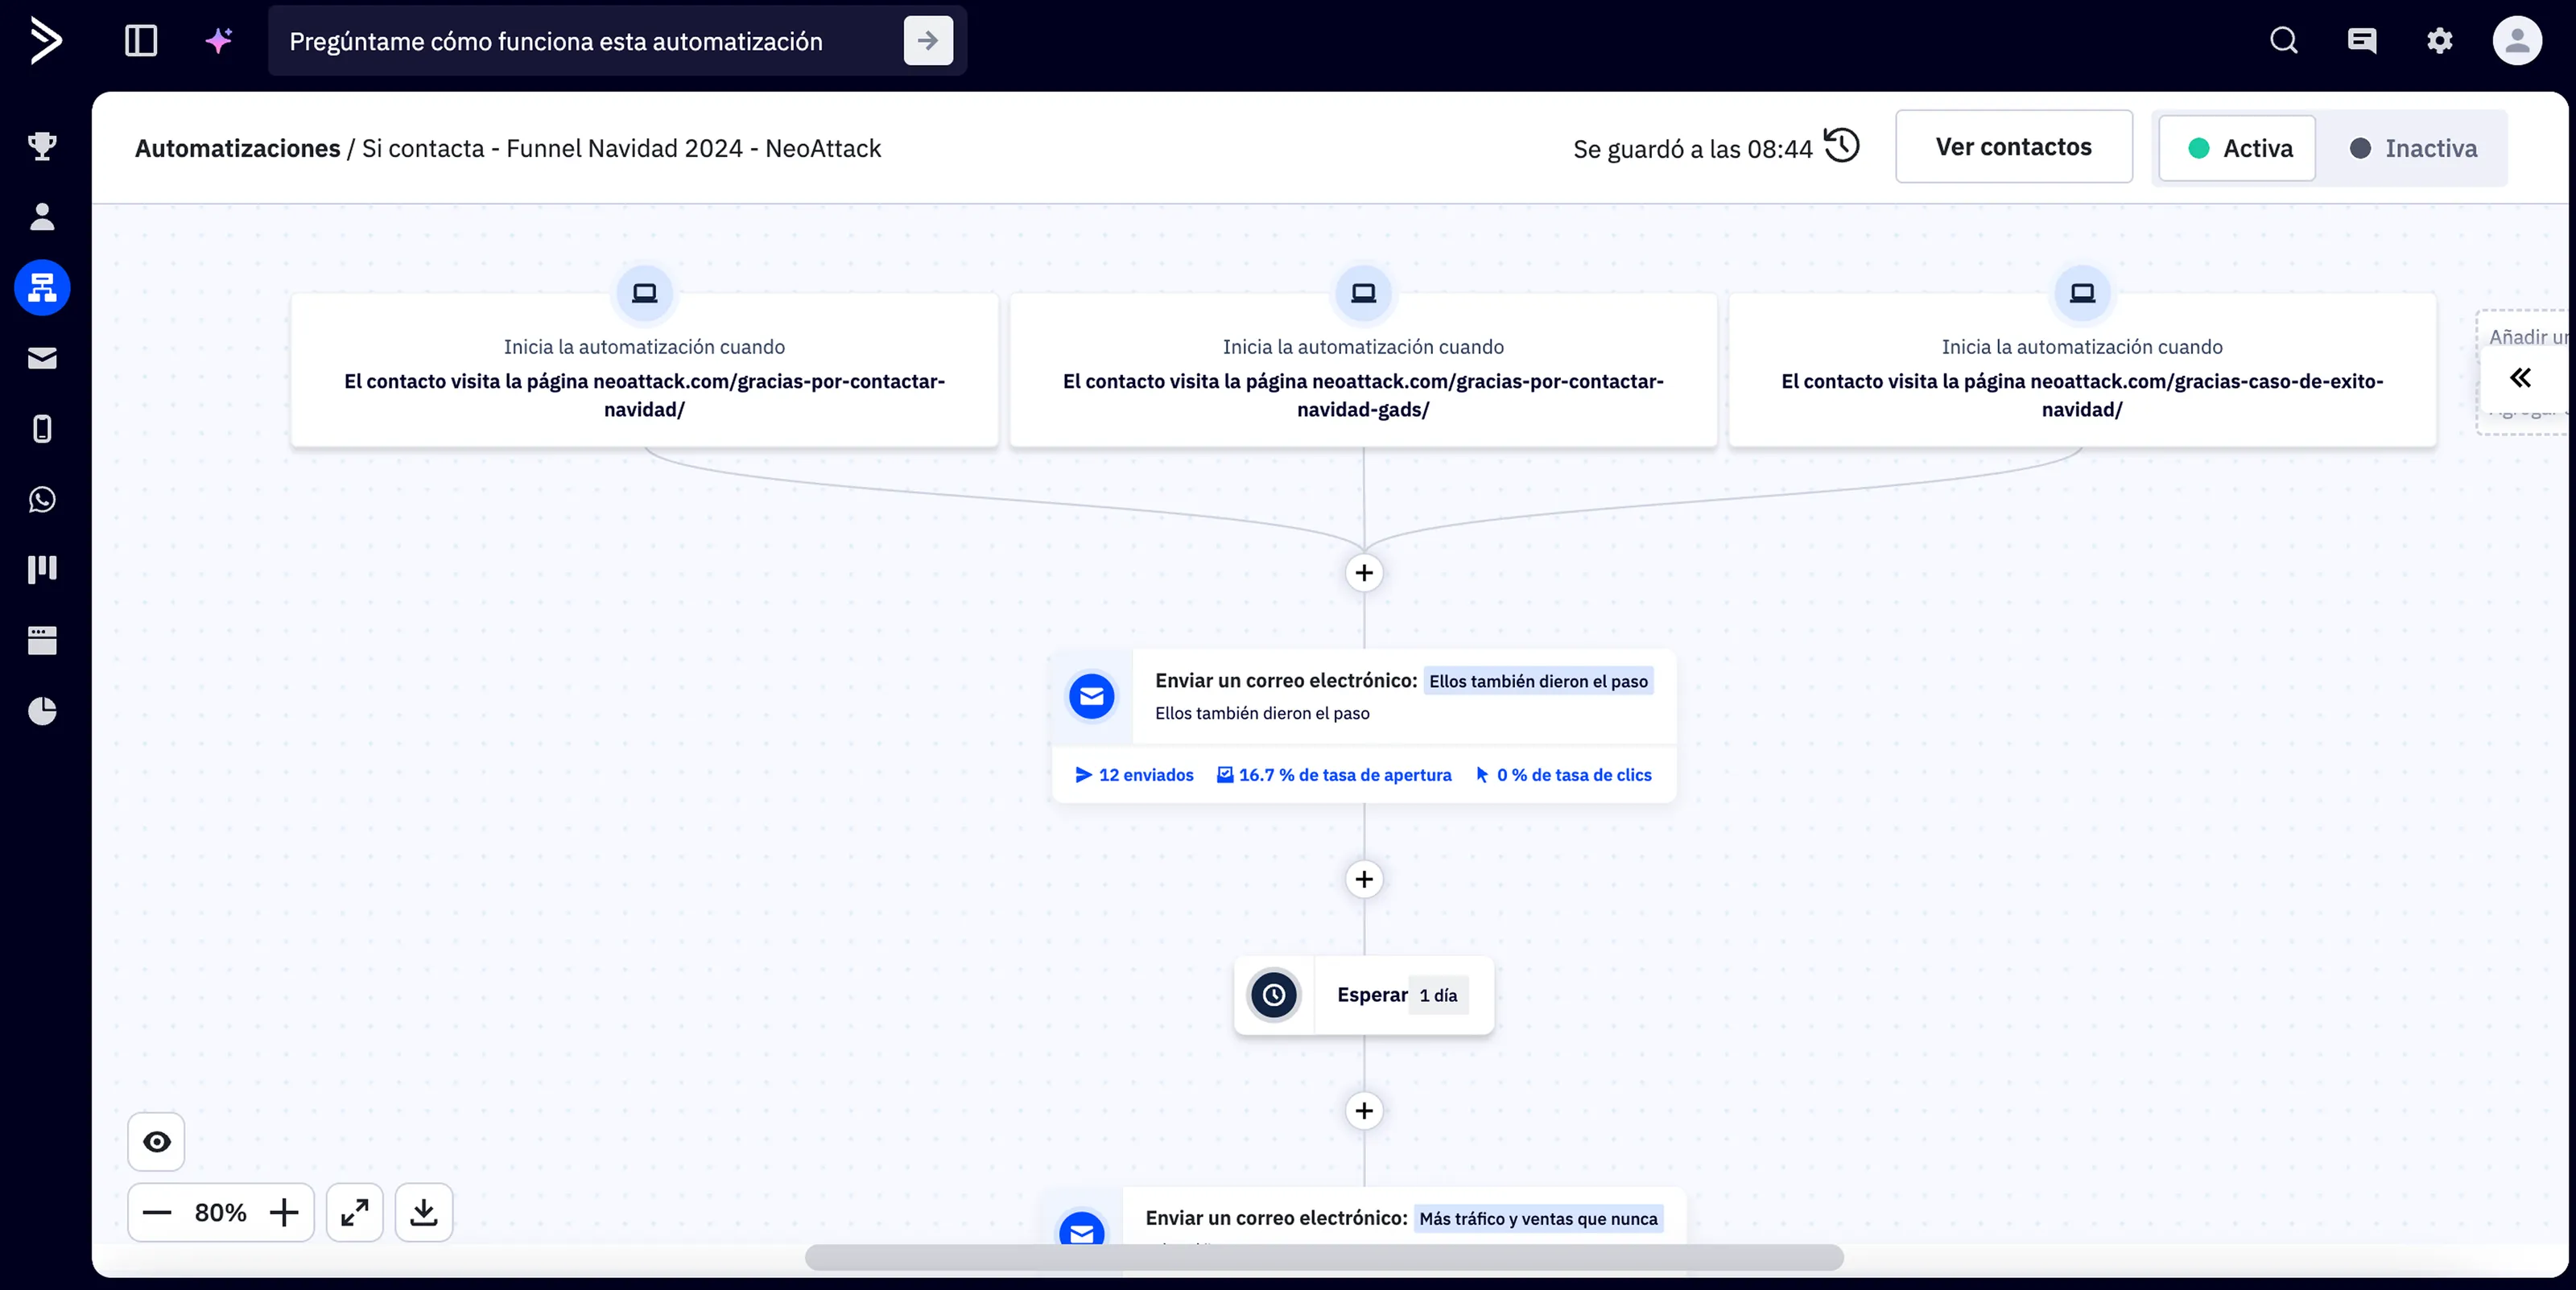2576x1290 pixels.
Task: Click the AI sparkle assistant icon
Action: (x=219, y=41)
